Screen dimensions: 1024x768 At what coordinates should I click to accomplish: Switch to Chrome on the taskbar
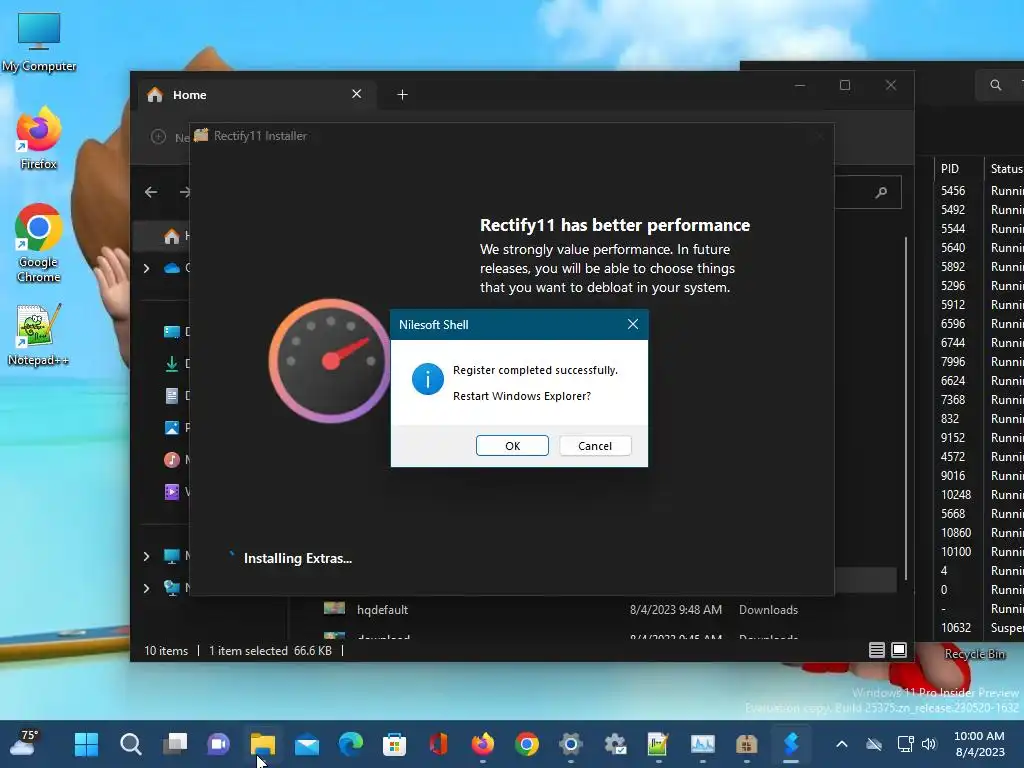pos(527,744)
